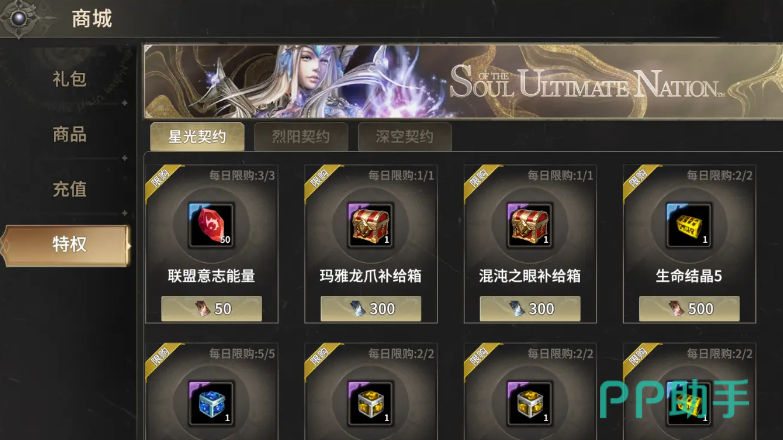Tap the yellow cube icon in third column

530,403
